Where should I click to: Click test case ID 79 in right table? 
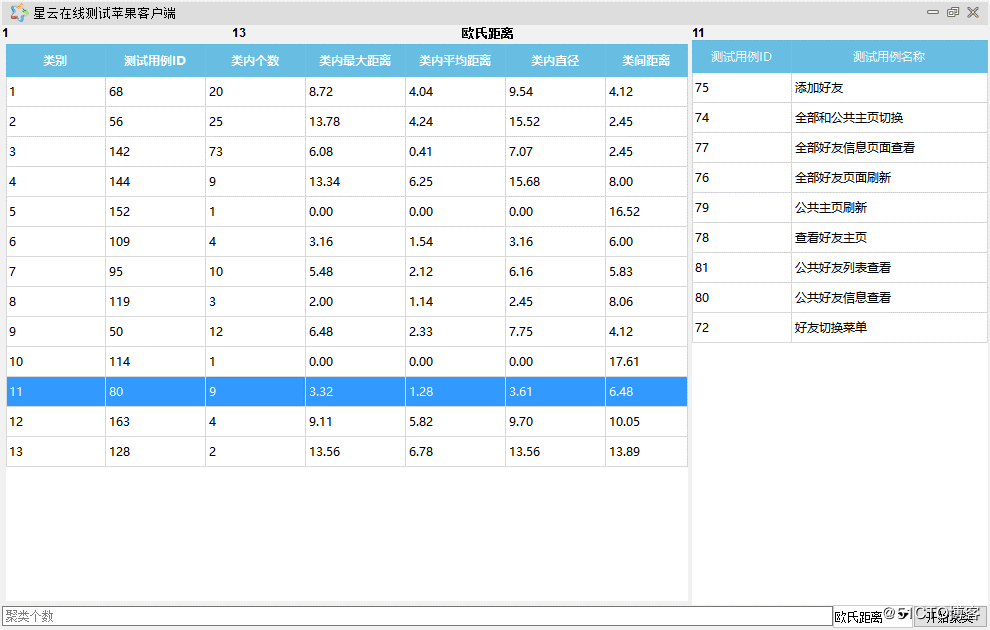click(x=741, y=208)
